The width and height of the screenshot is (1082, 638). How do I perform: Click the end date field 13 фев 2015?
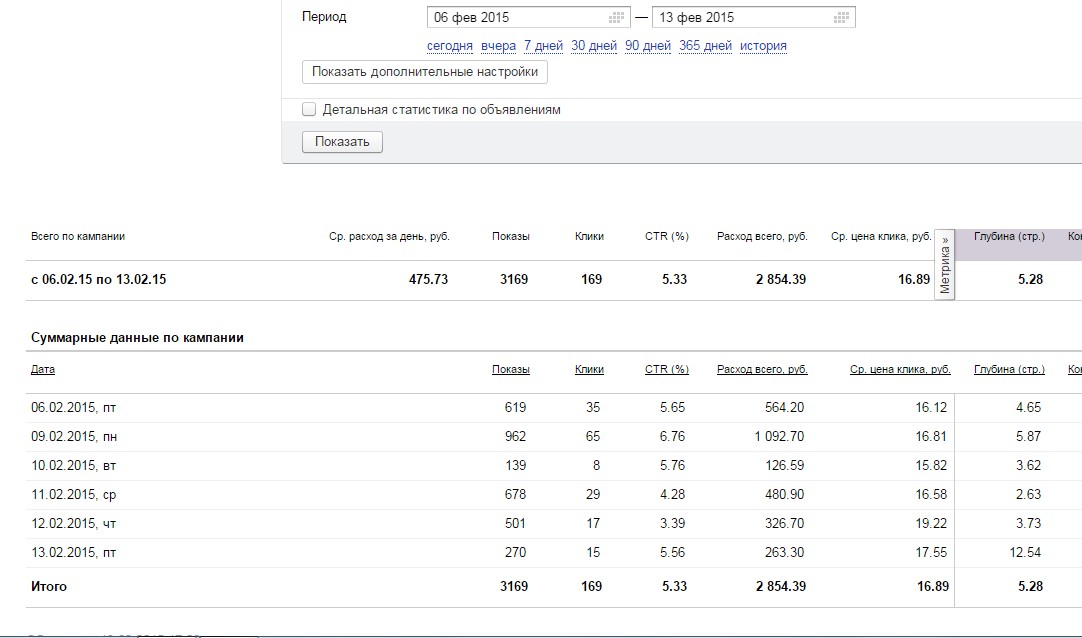[740, 18]
